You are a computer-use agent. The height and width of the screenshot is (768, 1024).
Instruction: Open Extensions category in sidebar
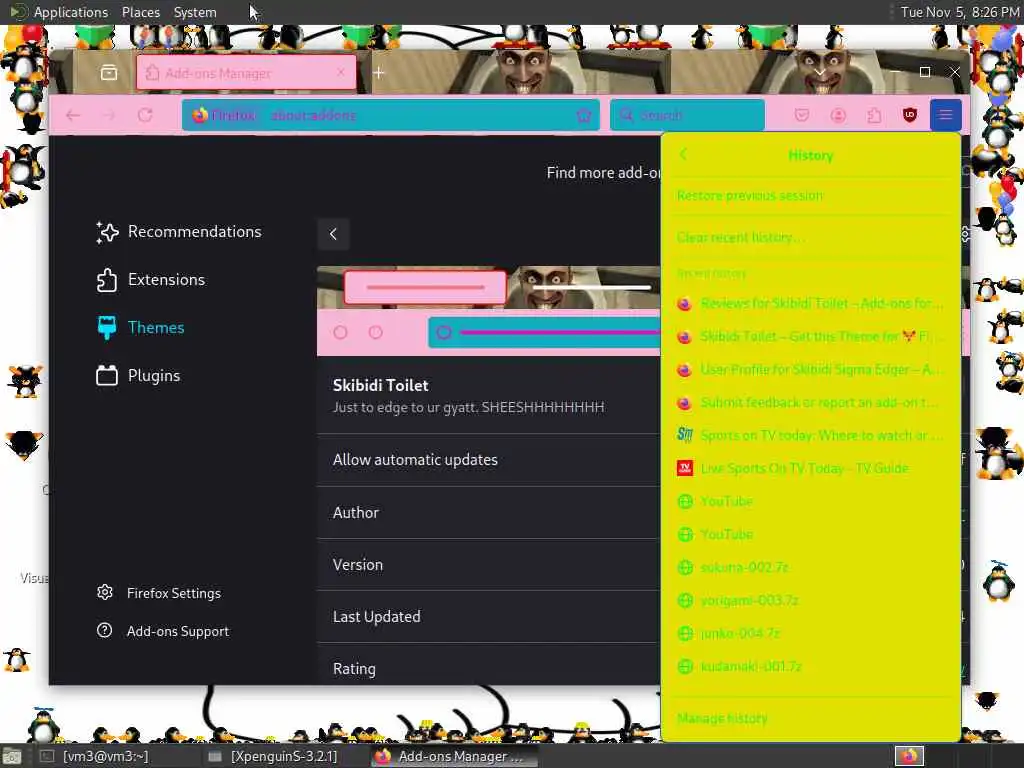[151, 280]
